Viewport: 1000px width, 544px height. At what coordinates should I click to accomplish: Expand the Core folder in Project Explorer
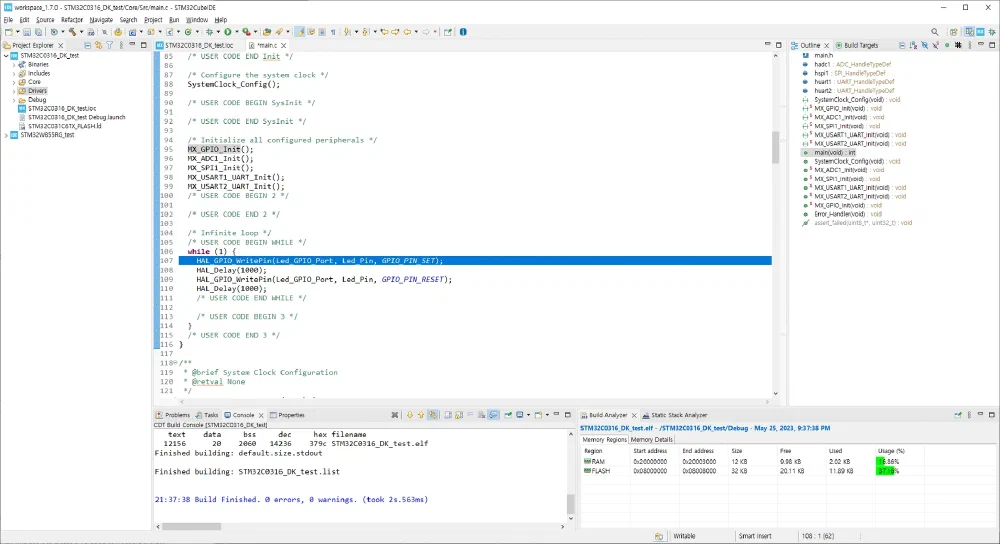coord(14,82)
